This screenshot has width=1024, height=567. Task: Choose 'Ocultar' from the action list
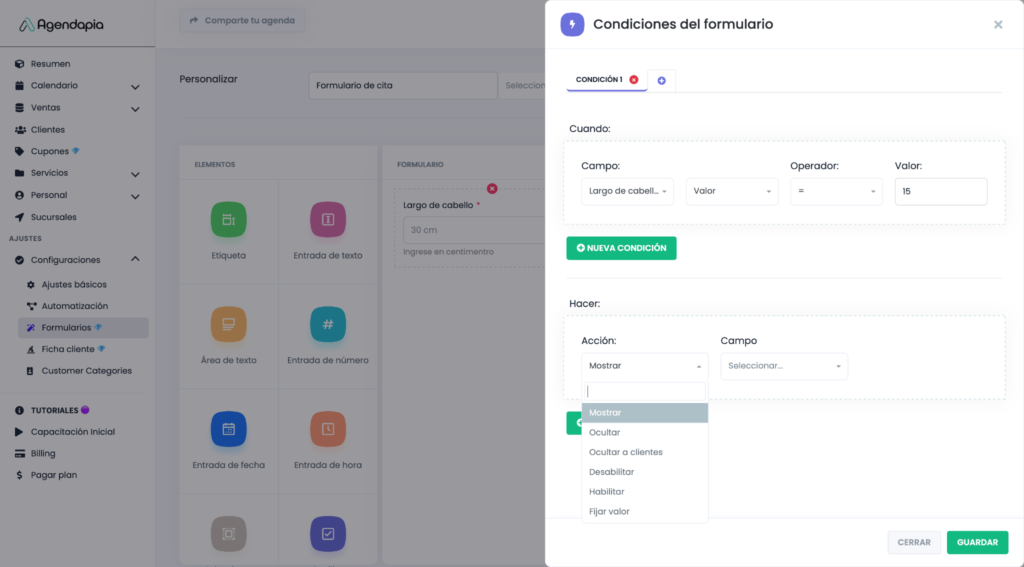[605, 433]
